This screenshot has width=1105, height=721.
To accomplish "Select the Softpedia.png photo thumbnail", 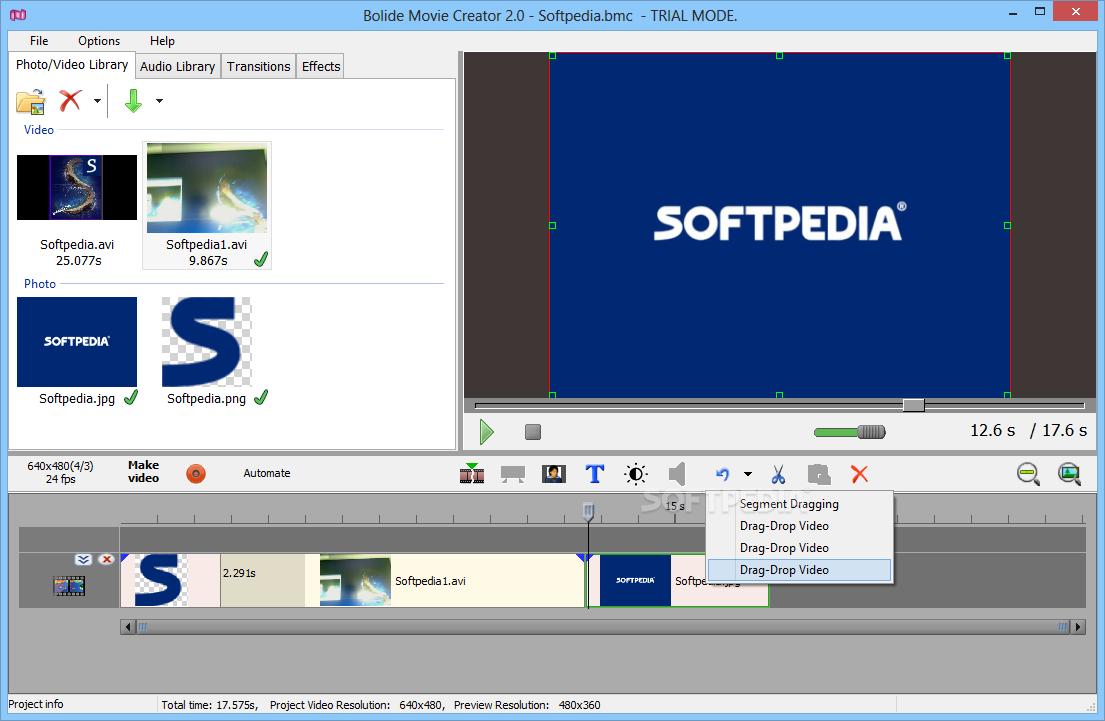I will pos(206,342).
